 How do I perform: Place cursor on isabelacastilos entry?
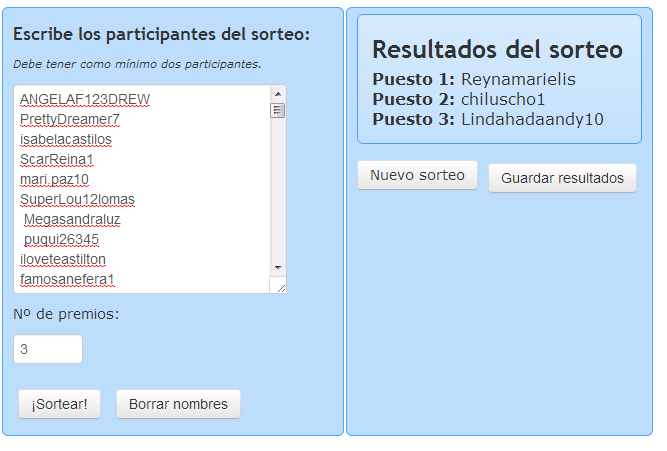(66, 139)
